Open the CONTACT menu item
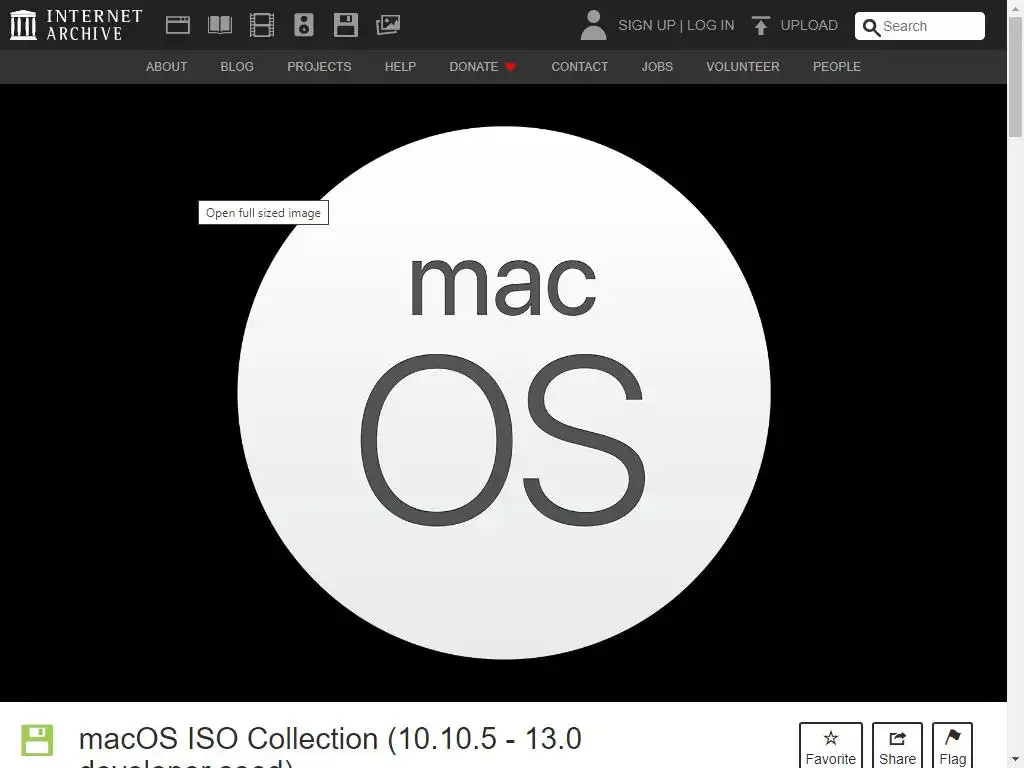This screenshot has width=1024, height=768. (579, 67)
